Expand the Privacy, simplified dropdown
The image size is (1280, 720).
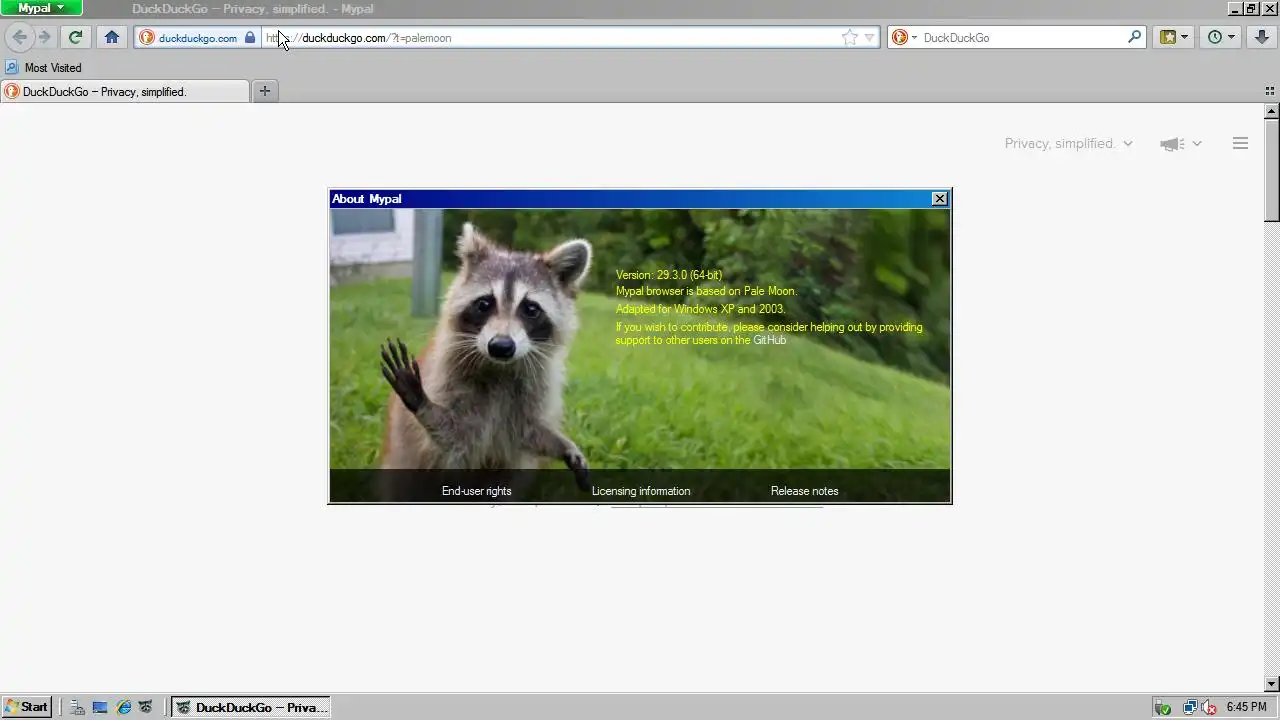click(1068, 144)
